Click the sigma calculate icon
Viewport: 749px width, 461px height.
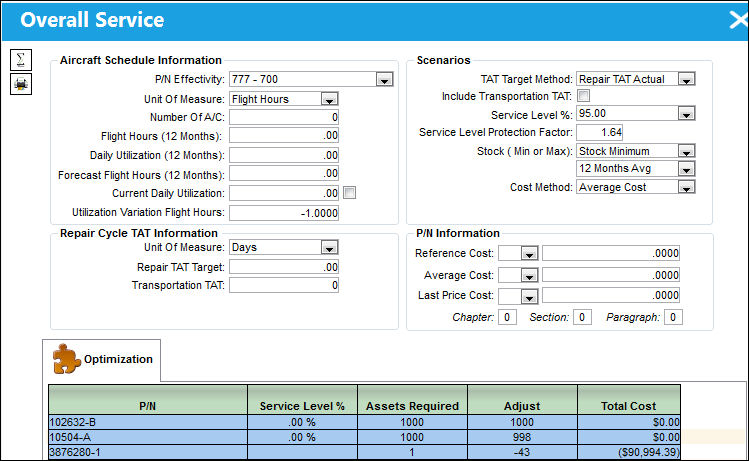point(21,60)
